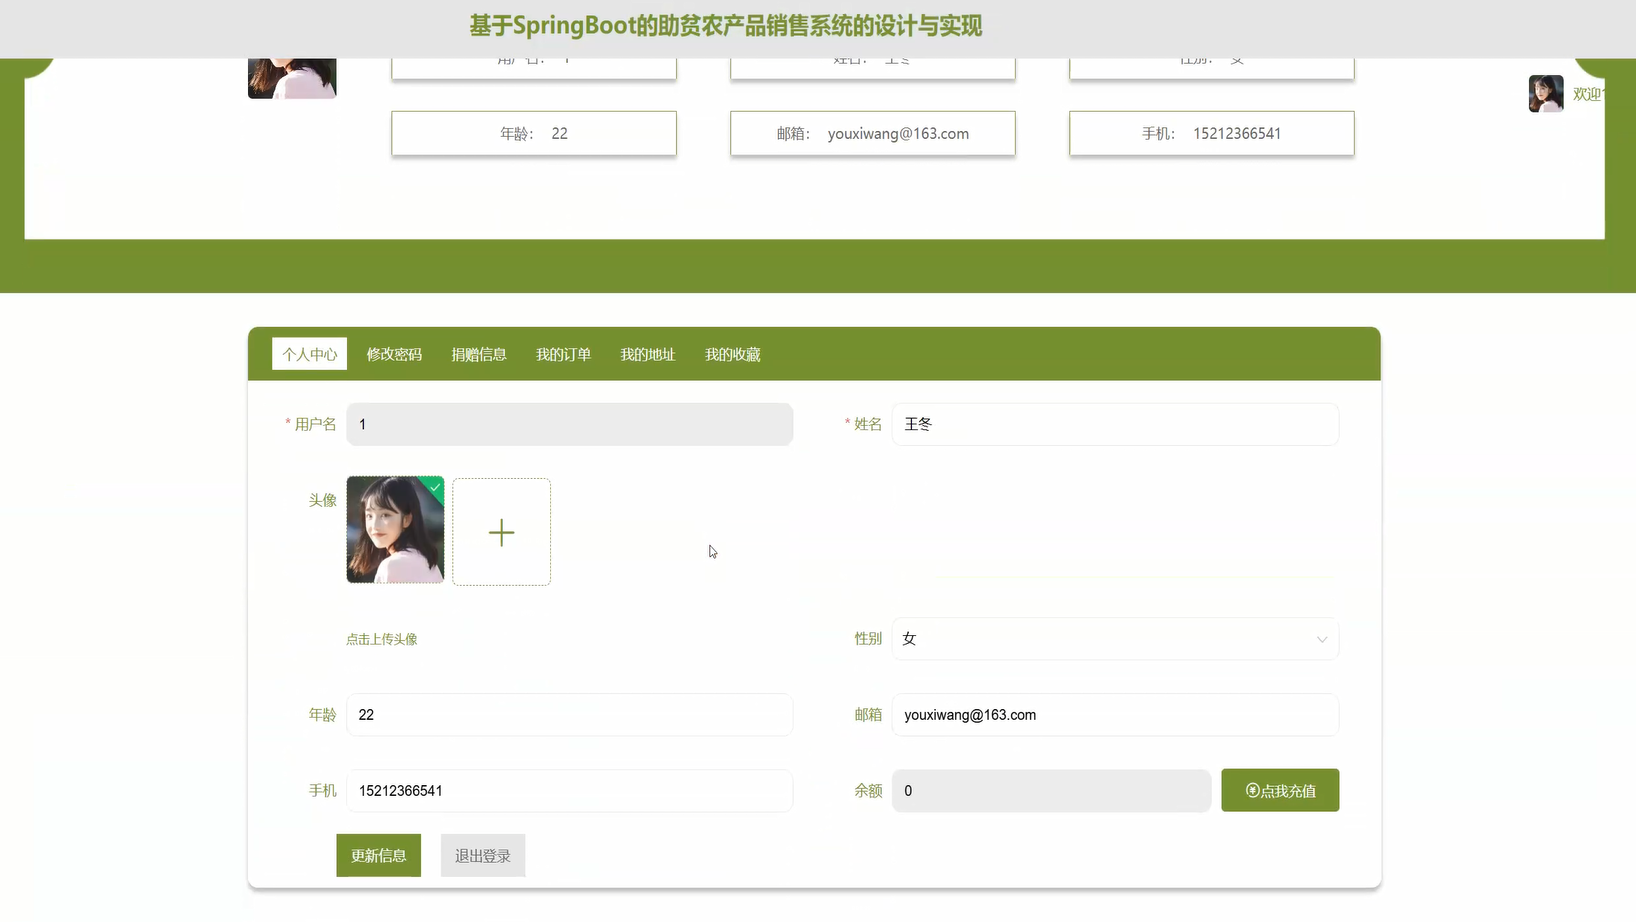This screenshot has width=1636, height=922.
Task: Click the 点击上传头像 upload link
Action: tap(382, 639)
